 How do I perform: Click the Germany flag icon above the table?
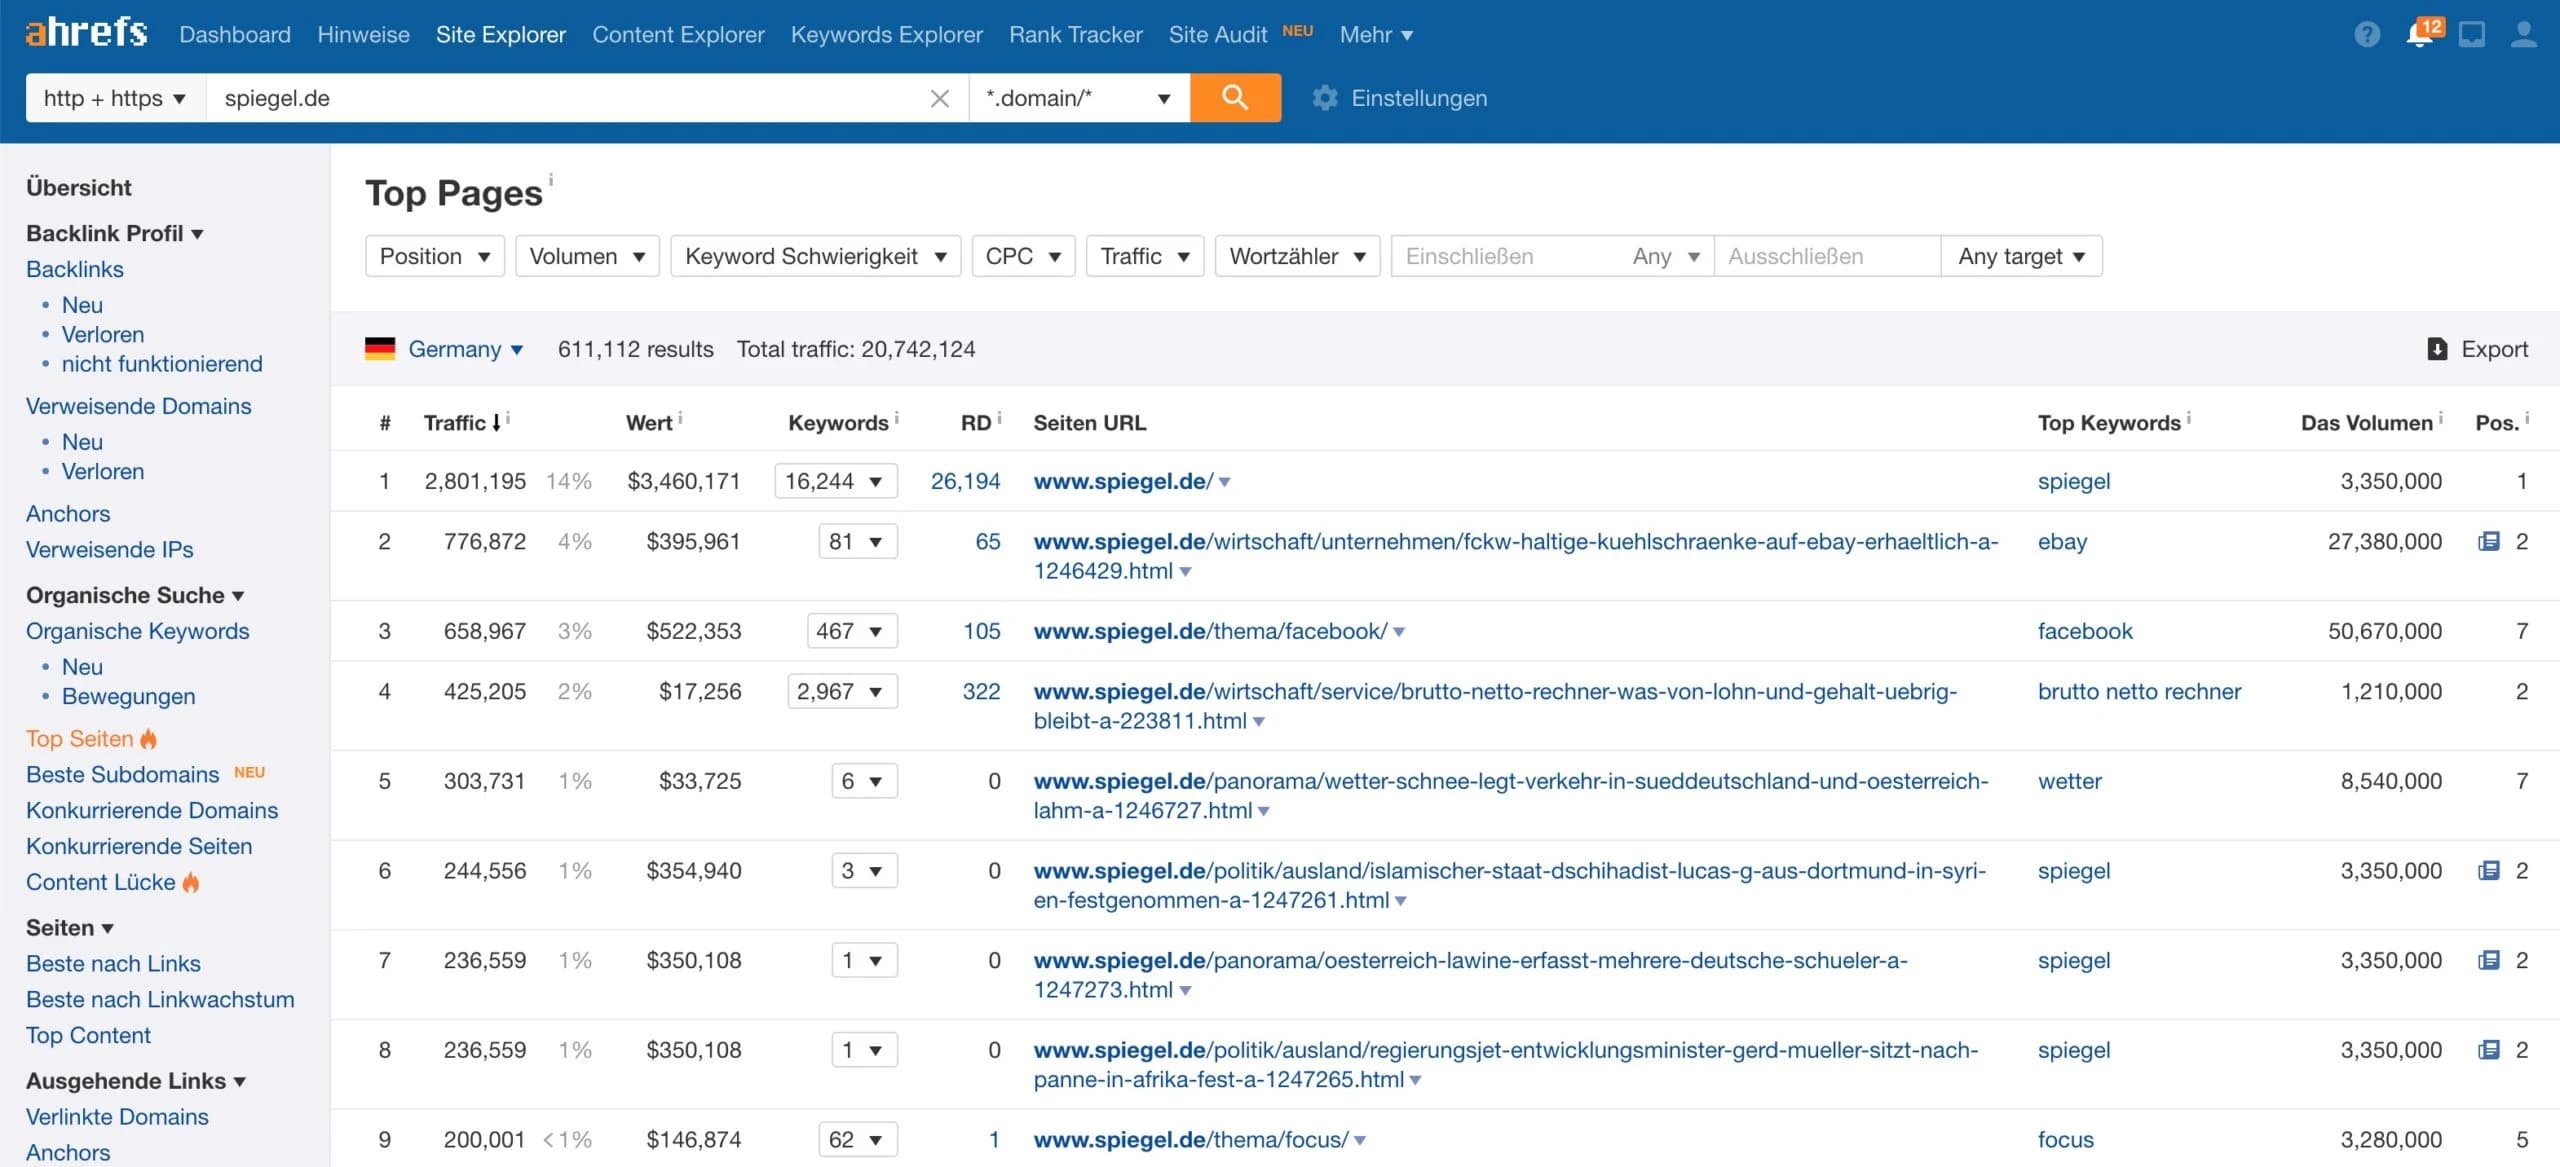click(380, 348)
